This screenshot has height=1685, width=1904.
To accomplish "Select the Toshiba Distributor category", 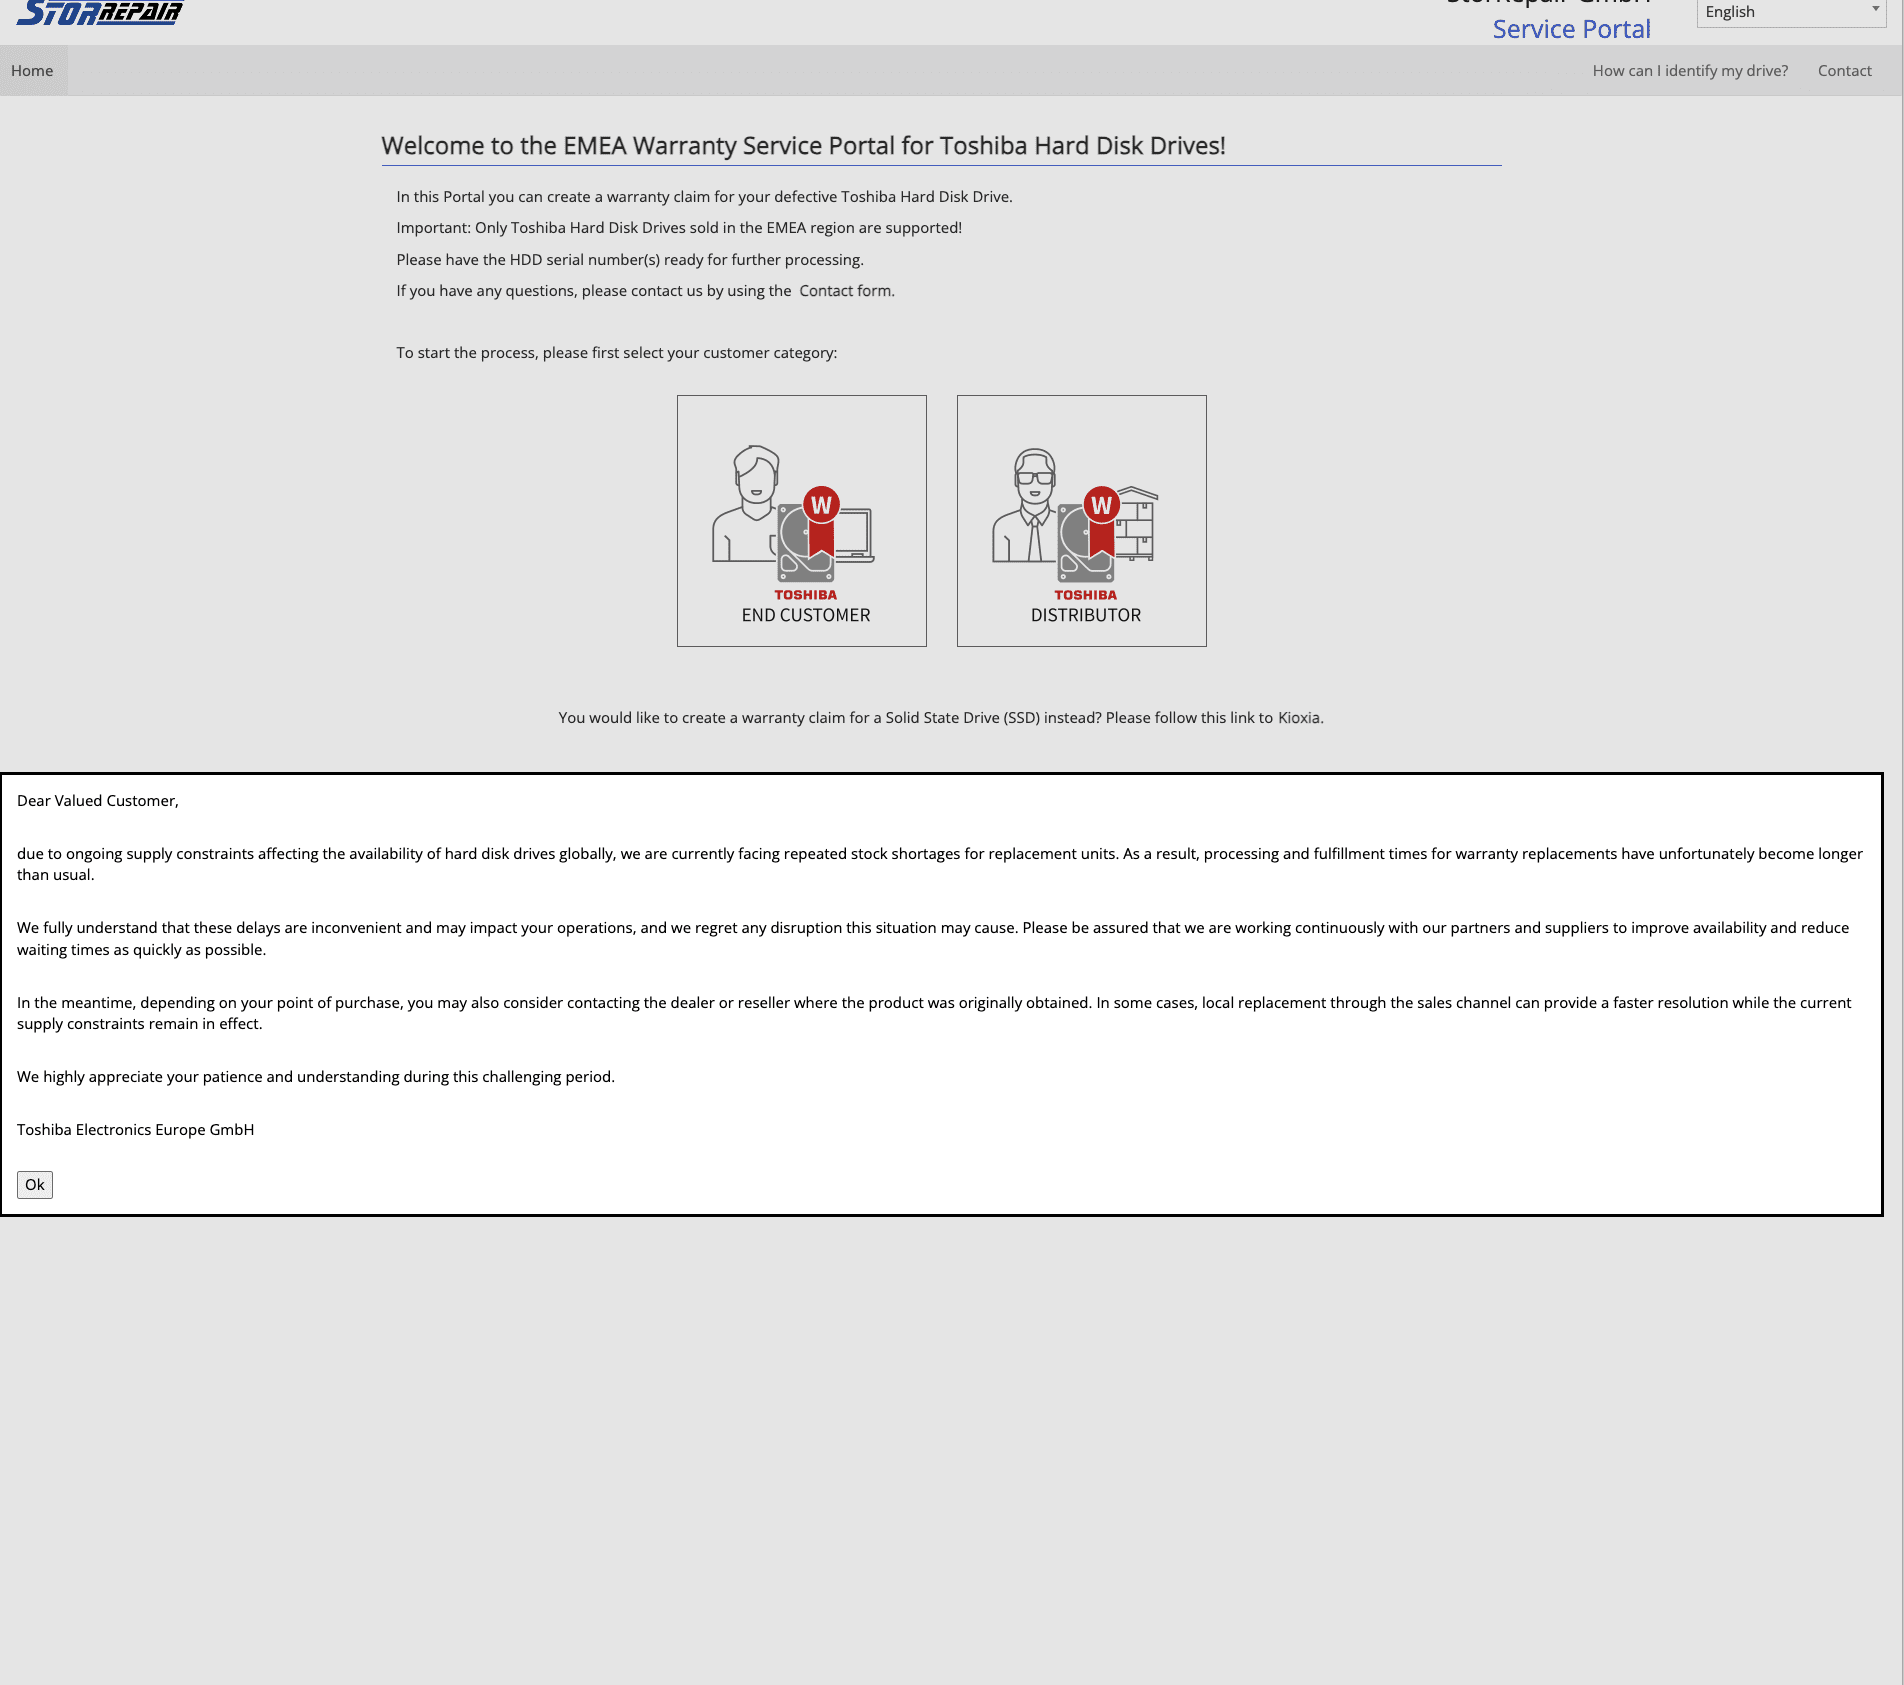I will tap(1082, 521).
